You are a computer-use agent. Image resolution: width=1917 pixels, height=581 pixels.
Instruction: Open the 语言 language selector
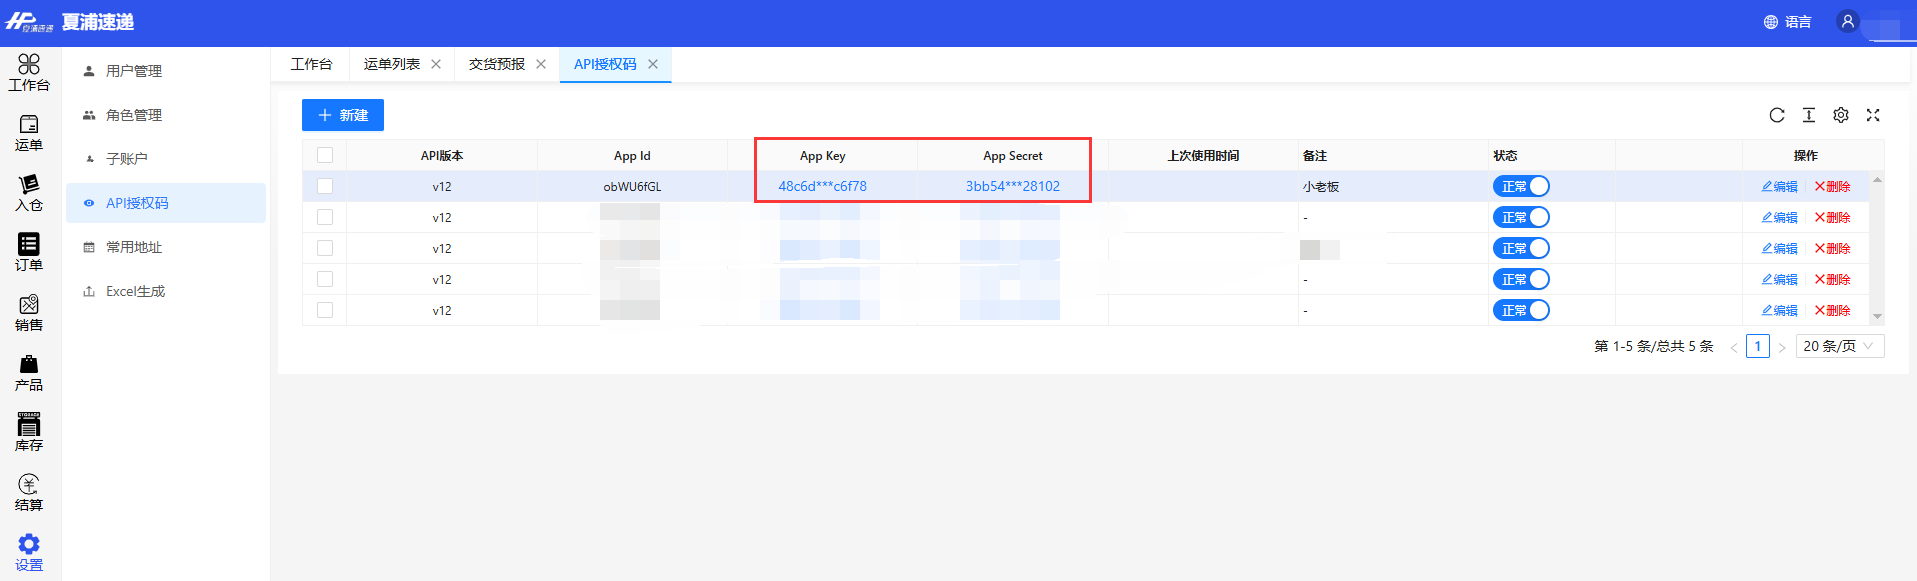1788,22
